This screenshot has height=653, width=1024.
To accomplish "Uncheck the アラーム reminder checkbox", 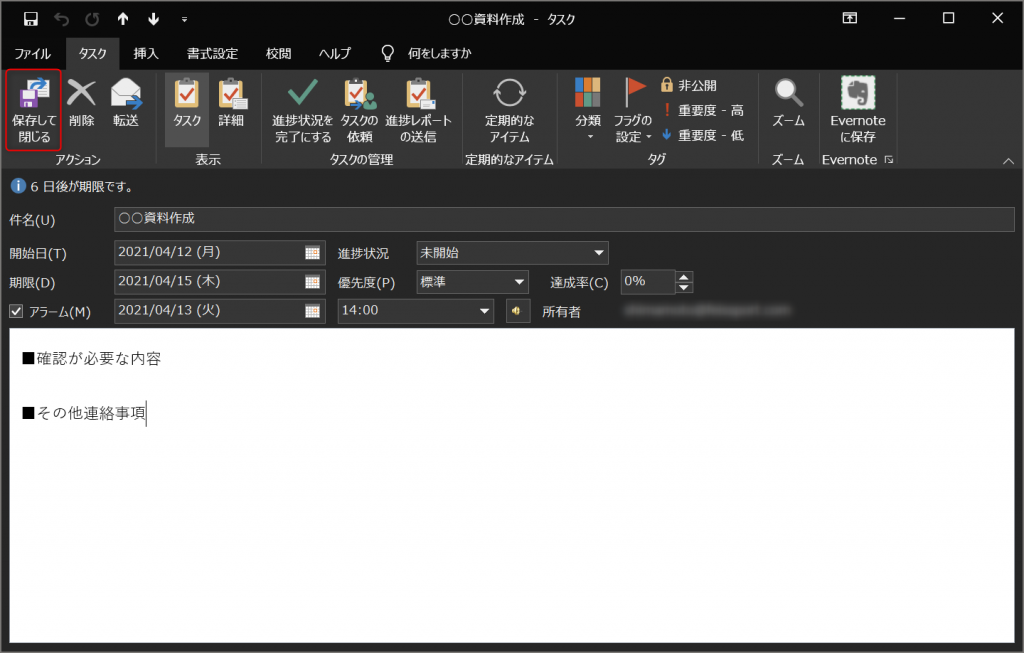I will pyautogui.click(x=16, y=311).
